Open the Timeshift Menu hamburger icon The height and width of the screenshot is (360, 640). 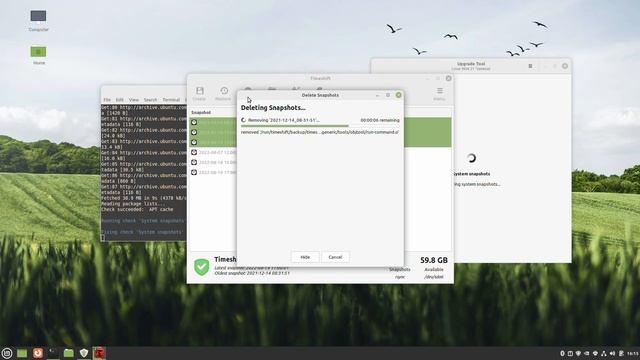439,91
